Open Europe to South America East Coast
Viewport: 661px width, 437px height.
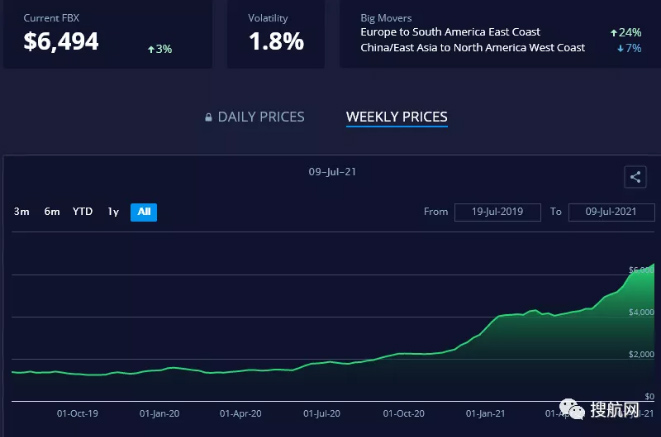tap(450, 33)
